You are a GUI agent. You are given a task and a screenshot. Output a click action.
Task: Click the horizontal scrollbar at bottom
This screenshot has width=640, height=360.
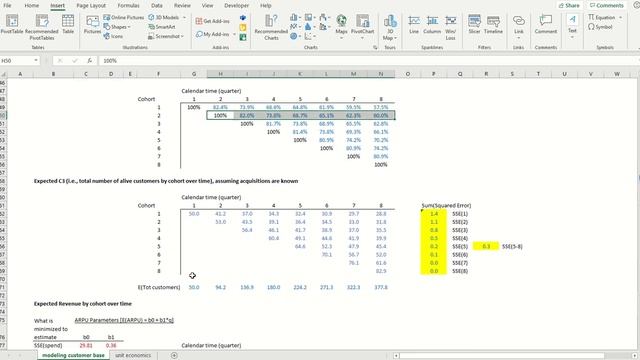point(502,356)
